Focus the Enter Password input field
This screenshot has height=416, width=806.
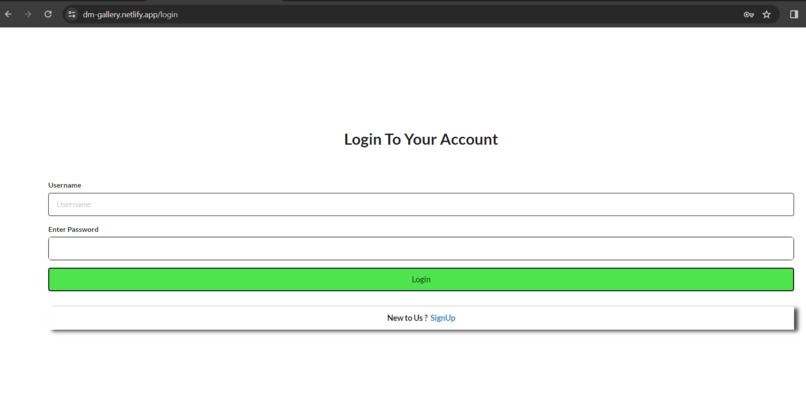pos(421,248)
